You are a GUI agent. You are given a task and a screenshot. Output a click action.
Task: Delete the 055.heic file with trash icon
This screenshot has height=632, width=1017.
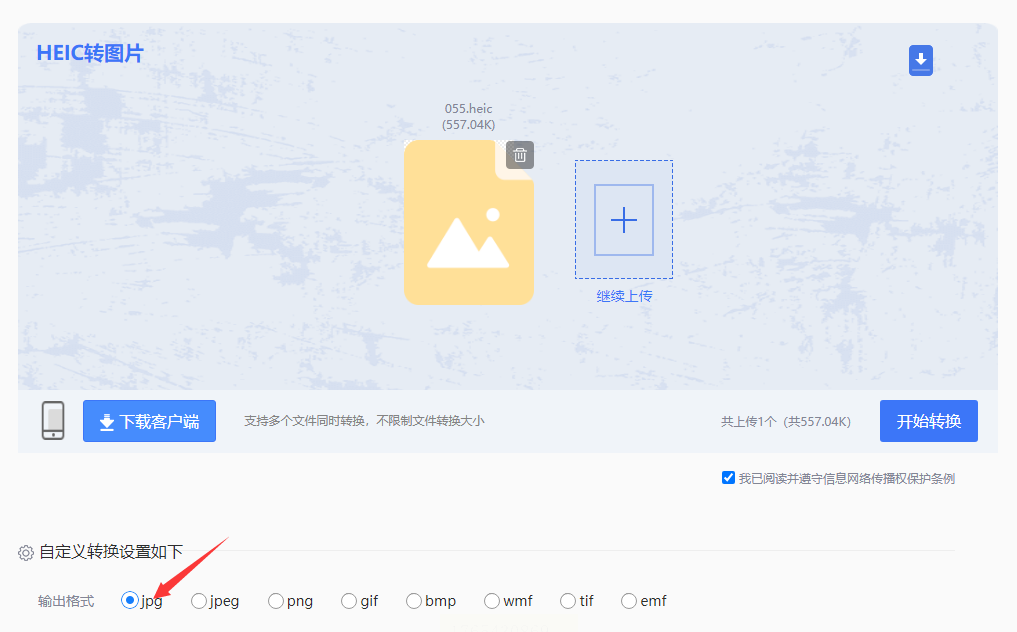tap(520, 155)
